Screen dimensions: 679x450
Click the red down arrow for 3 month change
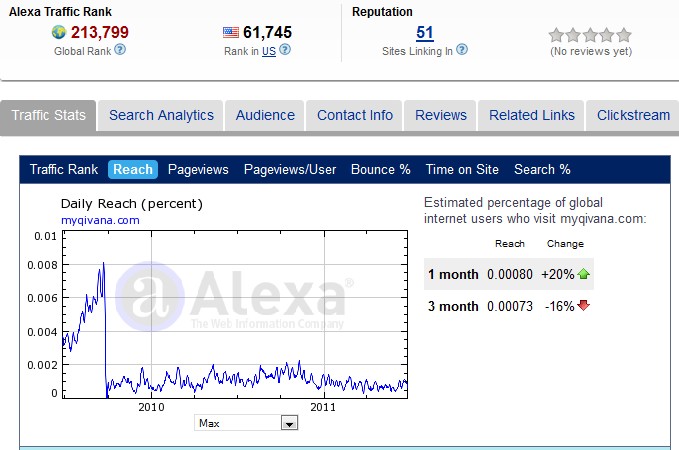(583, 306)
